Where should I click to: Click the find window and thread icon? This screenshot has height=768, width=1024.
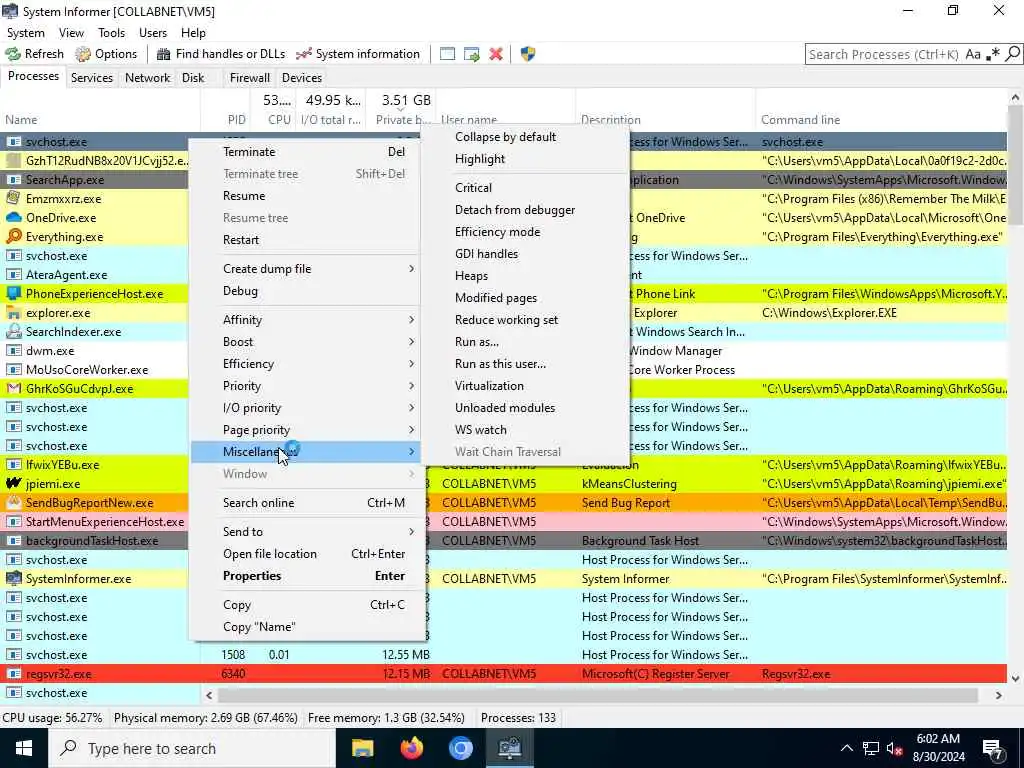[x=472, y=54]
